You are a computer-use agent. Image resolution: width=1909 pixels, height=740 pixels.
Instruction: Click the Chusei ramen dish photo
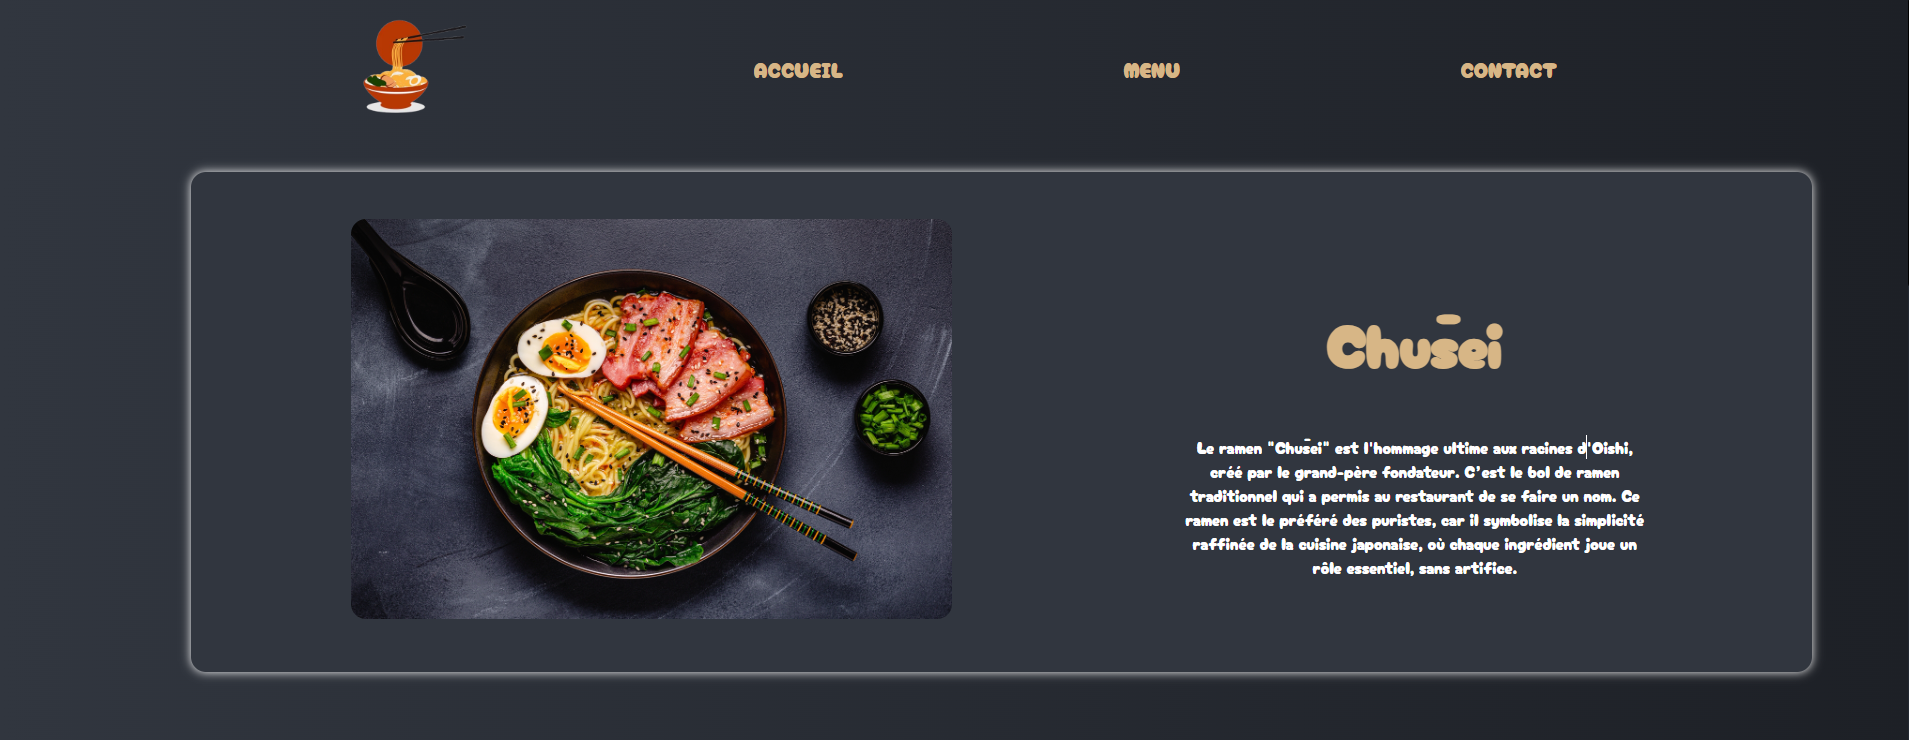651,419
